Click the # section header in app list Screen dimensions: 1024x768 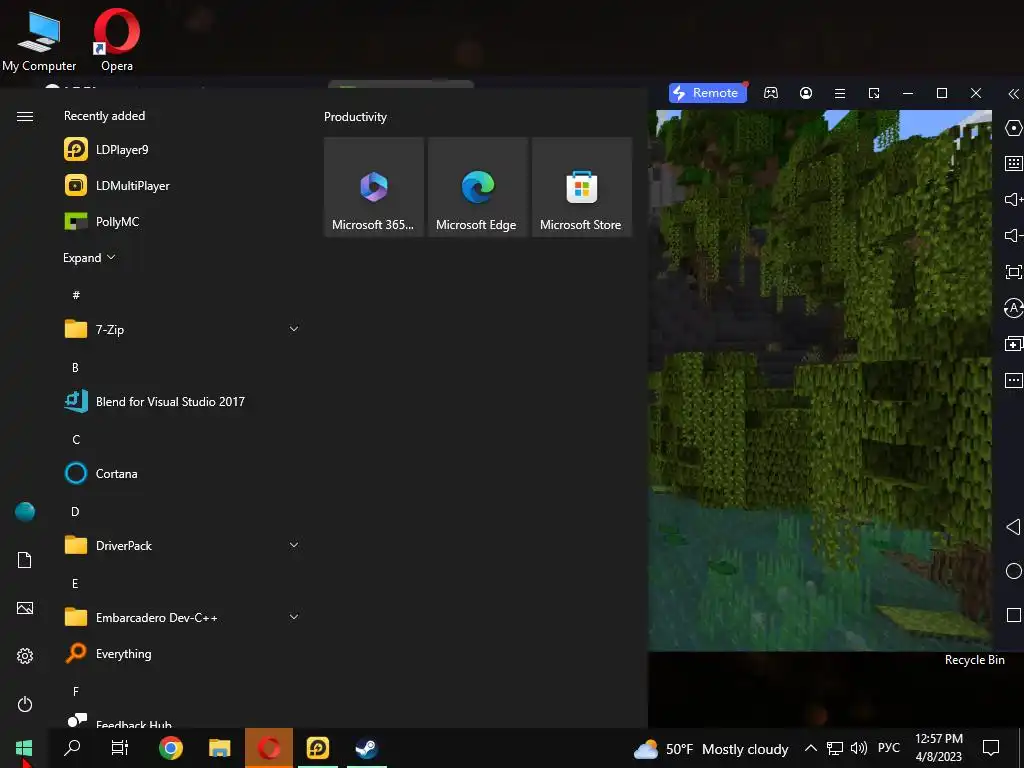76,295
